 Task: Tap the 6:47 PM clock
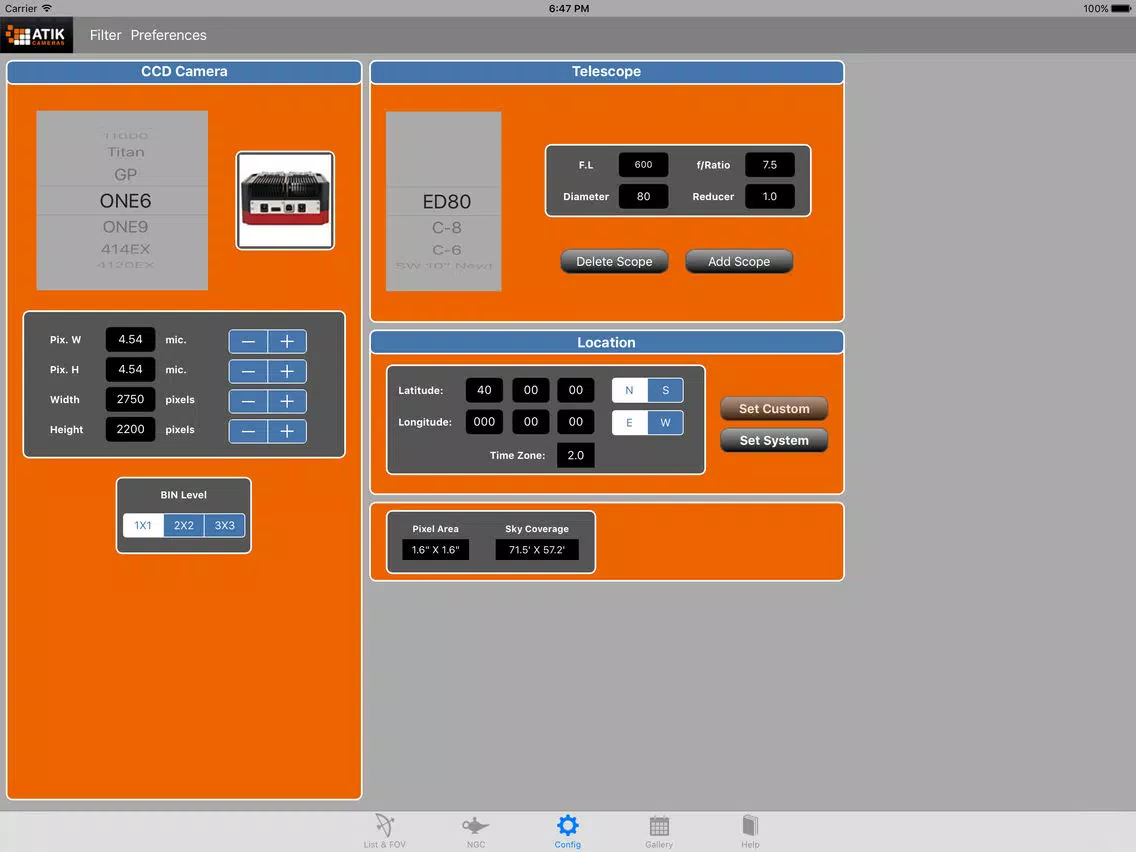[569, 9]
